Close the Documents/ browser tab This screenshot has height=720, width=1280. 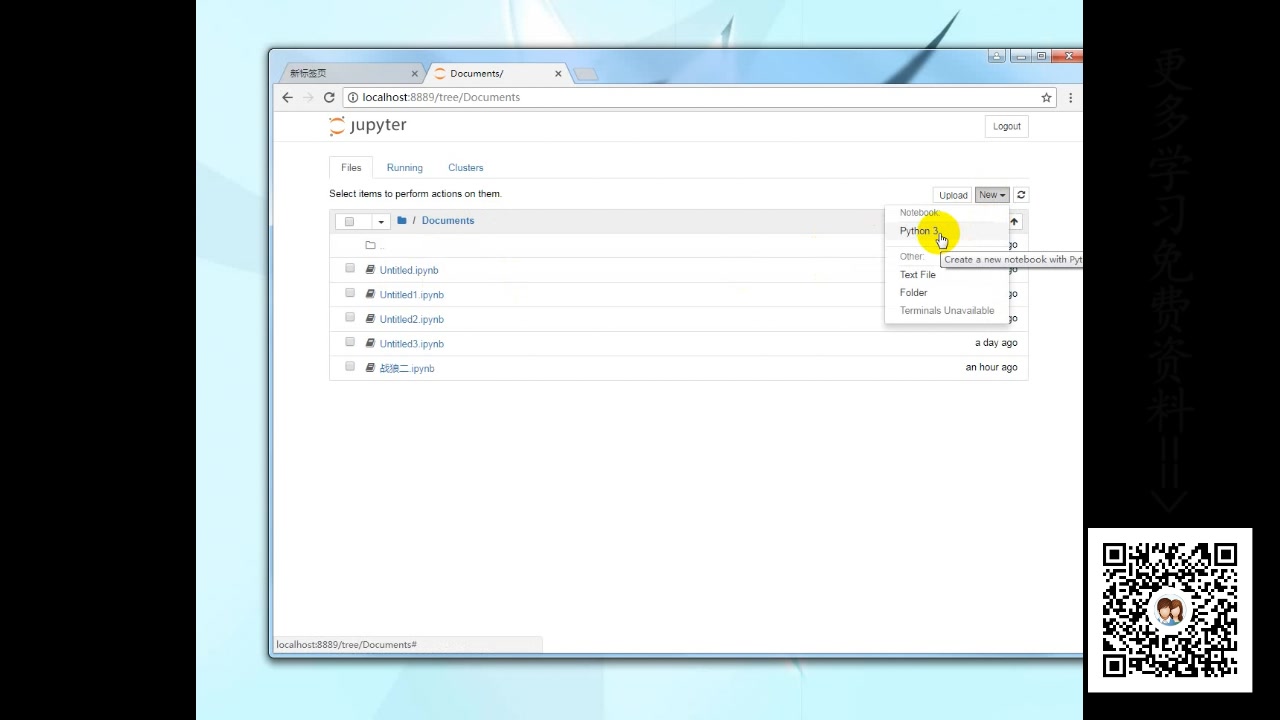pos(558,73)
